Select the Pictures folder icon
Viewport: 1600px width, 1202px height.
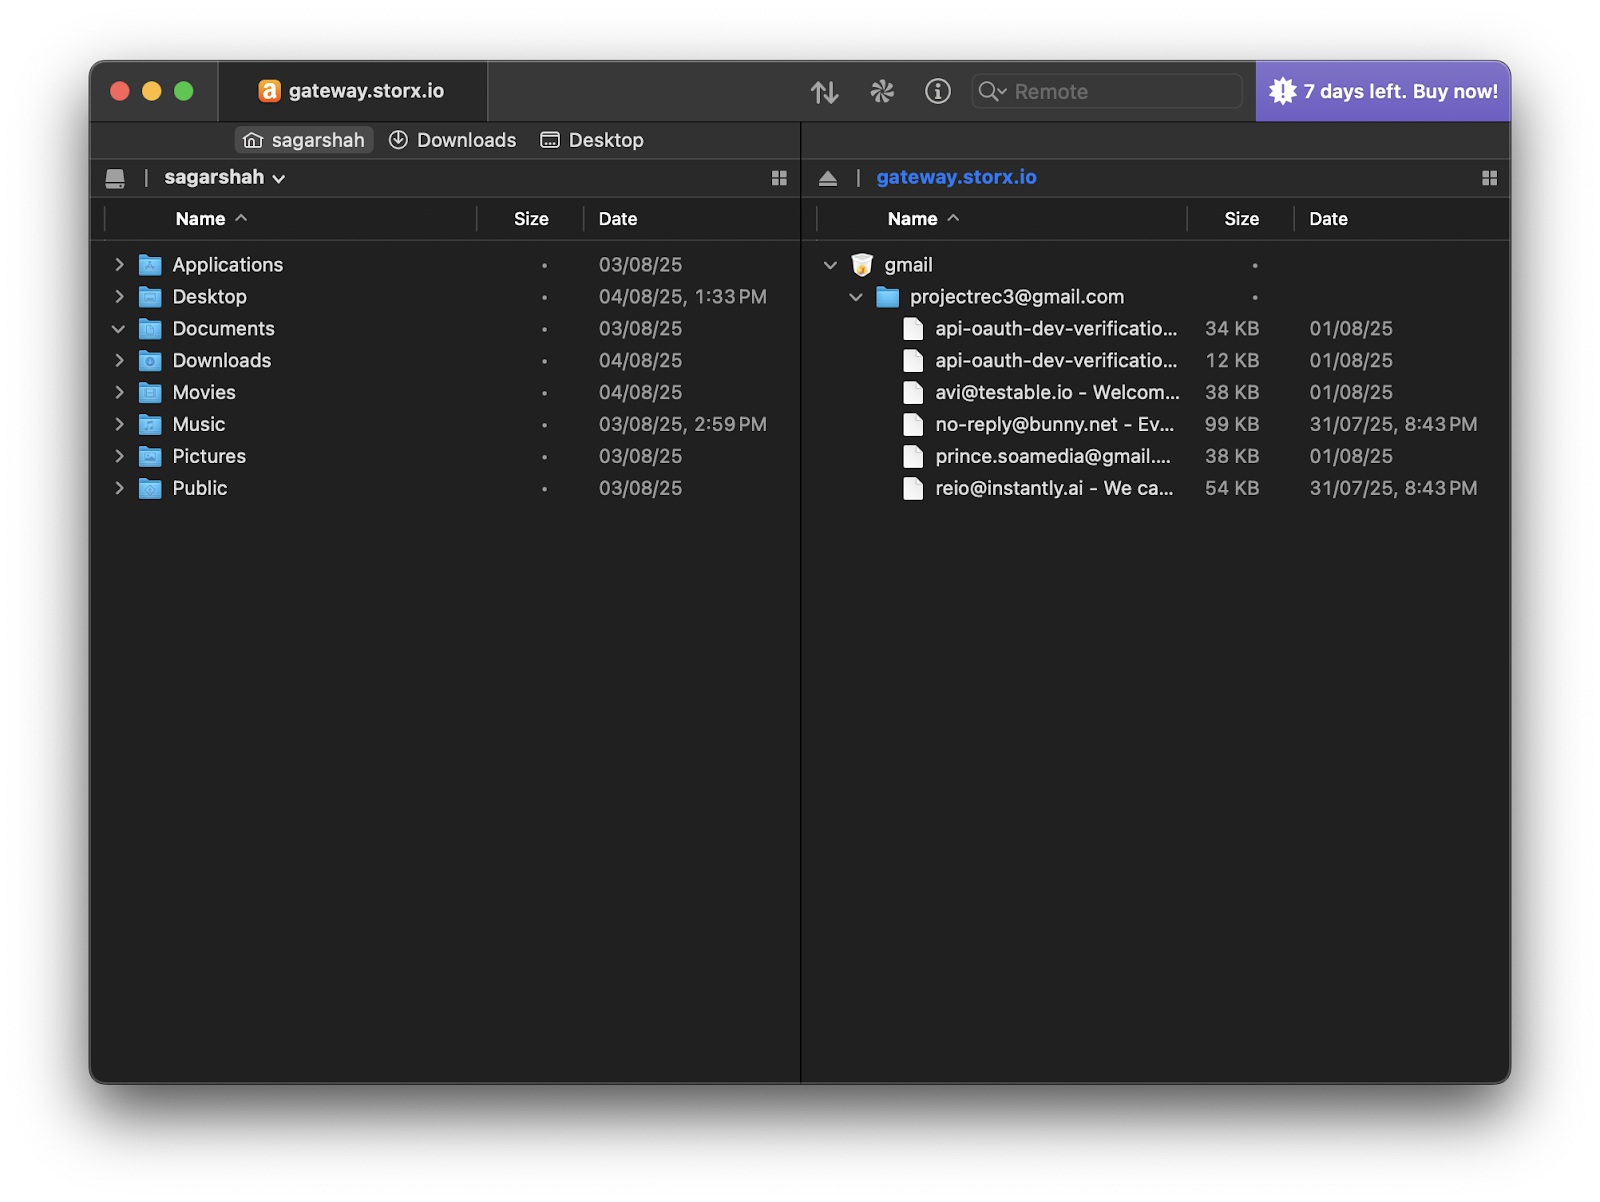click(150, 457)
